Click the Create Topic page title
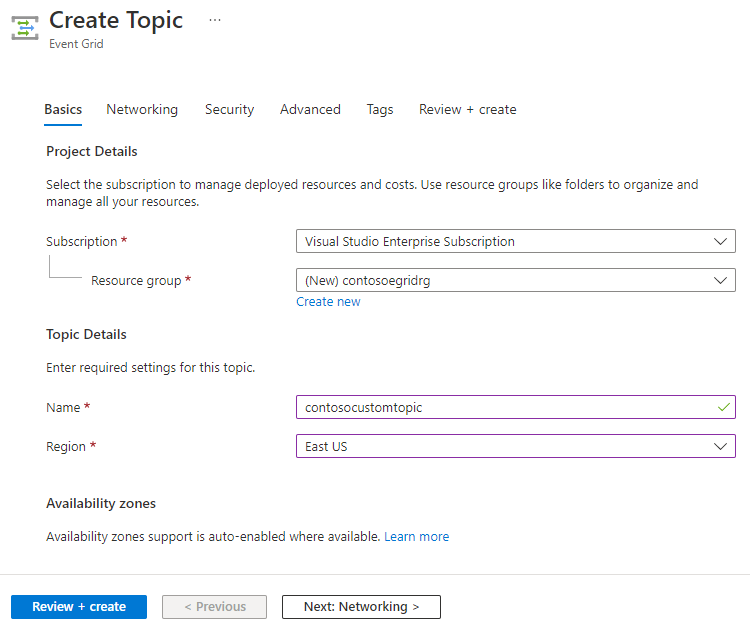The image size is (750, 639). 116,20
